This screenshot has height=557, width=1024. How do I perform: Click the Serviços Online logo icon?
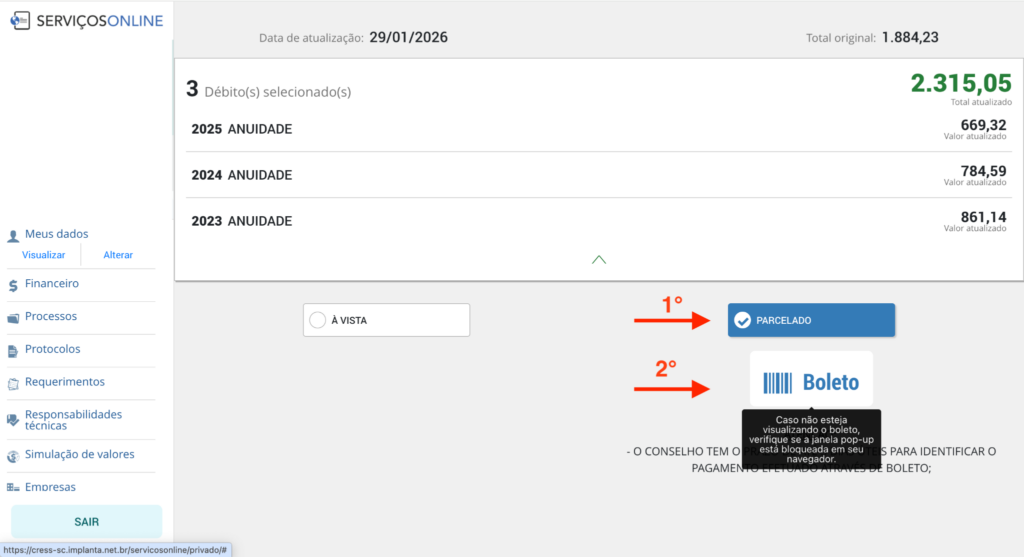[x=19, y=21]
